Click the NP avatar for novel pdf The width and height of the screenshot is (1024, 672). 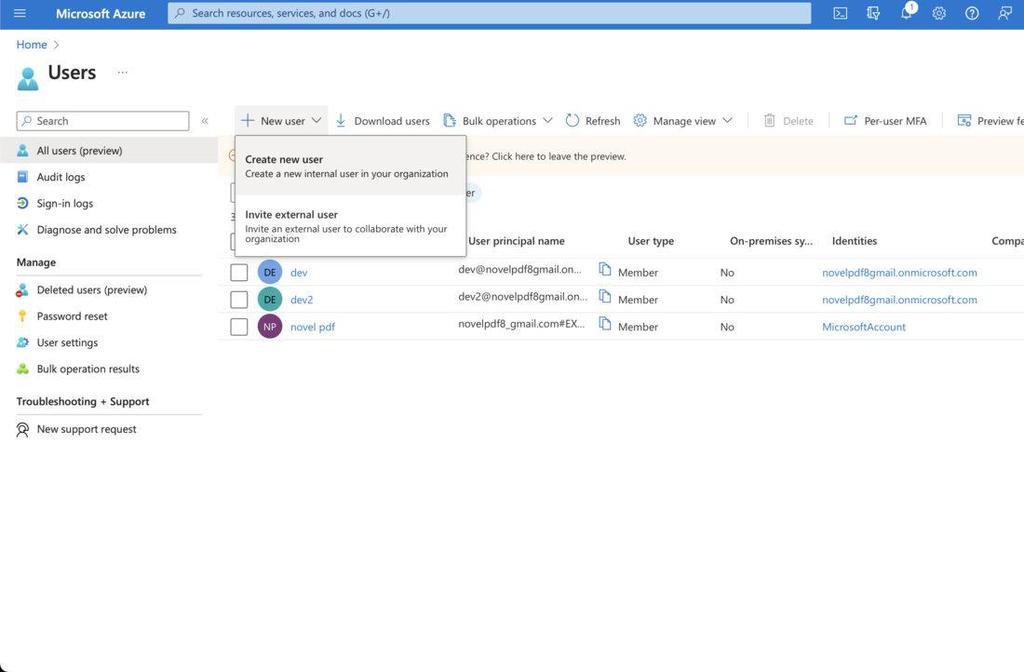270,327
